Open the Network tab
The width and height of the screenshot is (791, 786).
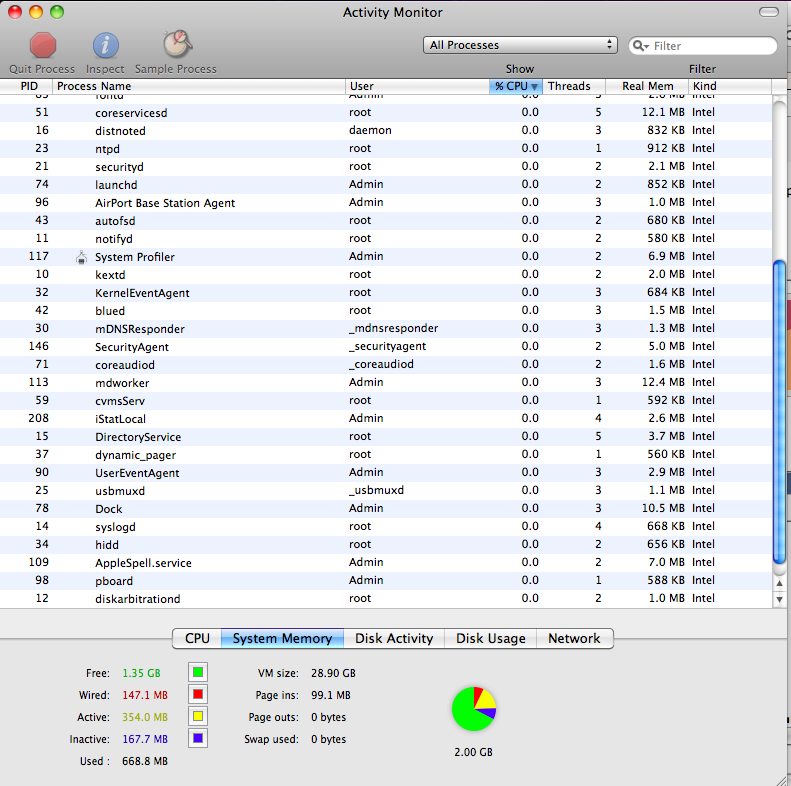click(575, 639)
